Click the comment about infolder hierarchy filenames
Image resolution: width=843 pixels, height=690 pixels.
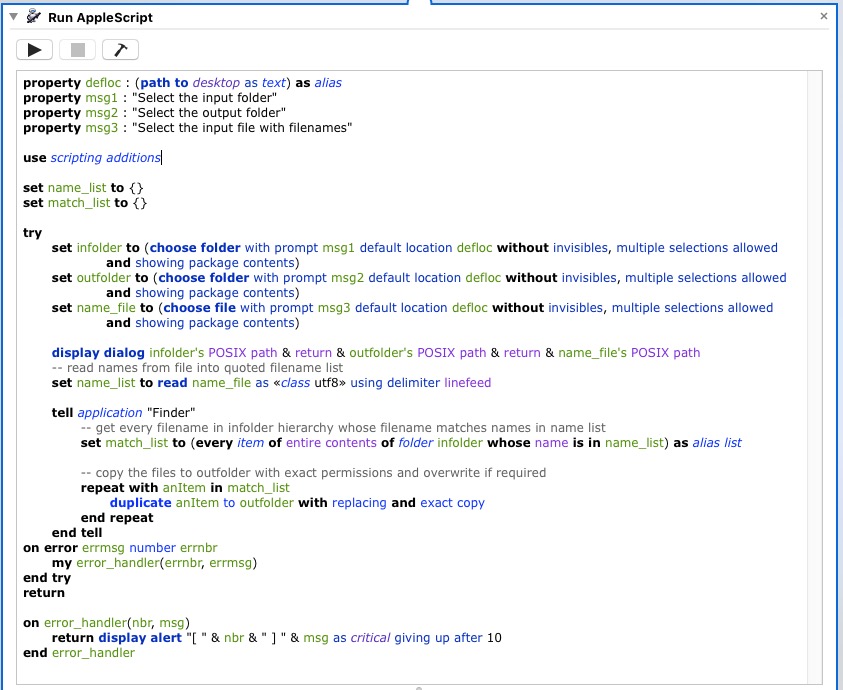pyautogui.click(x=343, y=428)
